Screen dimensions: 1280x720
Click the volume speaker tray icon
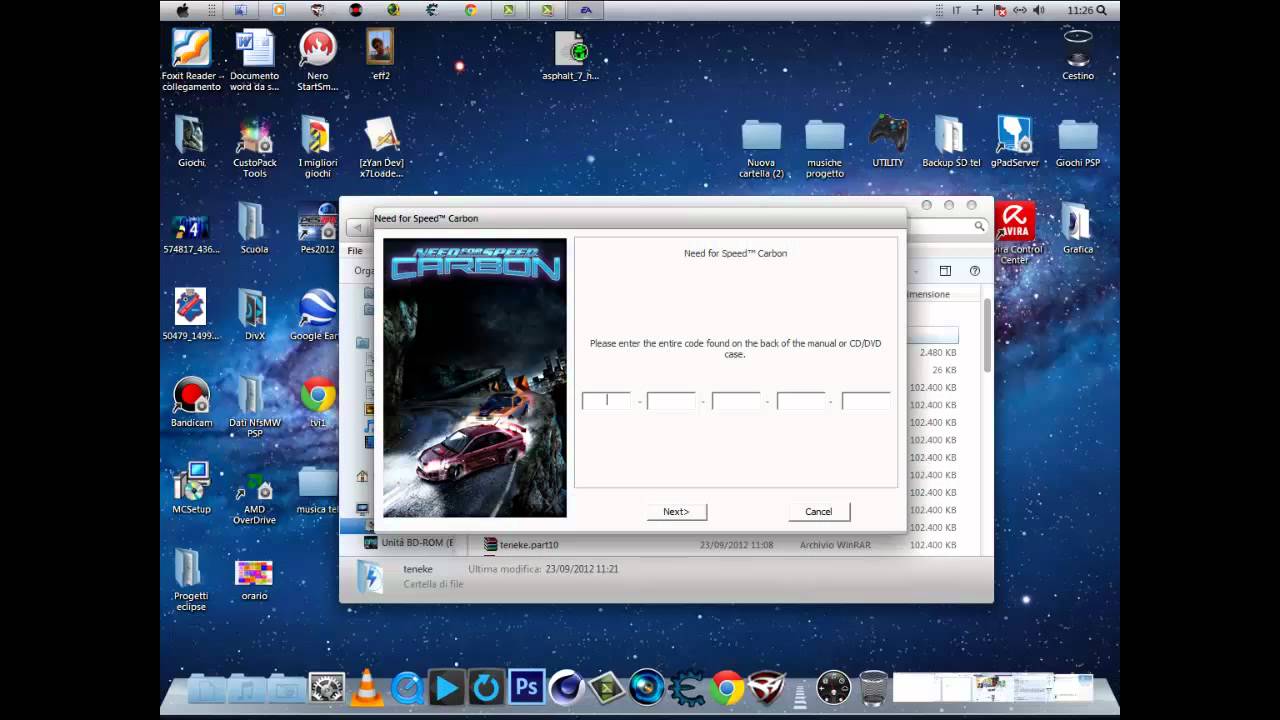(x=1039, y=10)
